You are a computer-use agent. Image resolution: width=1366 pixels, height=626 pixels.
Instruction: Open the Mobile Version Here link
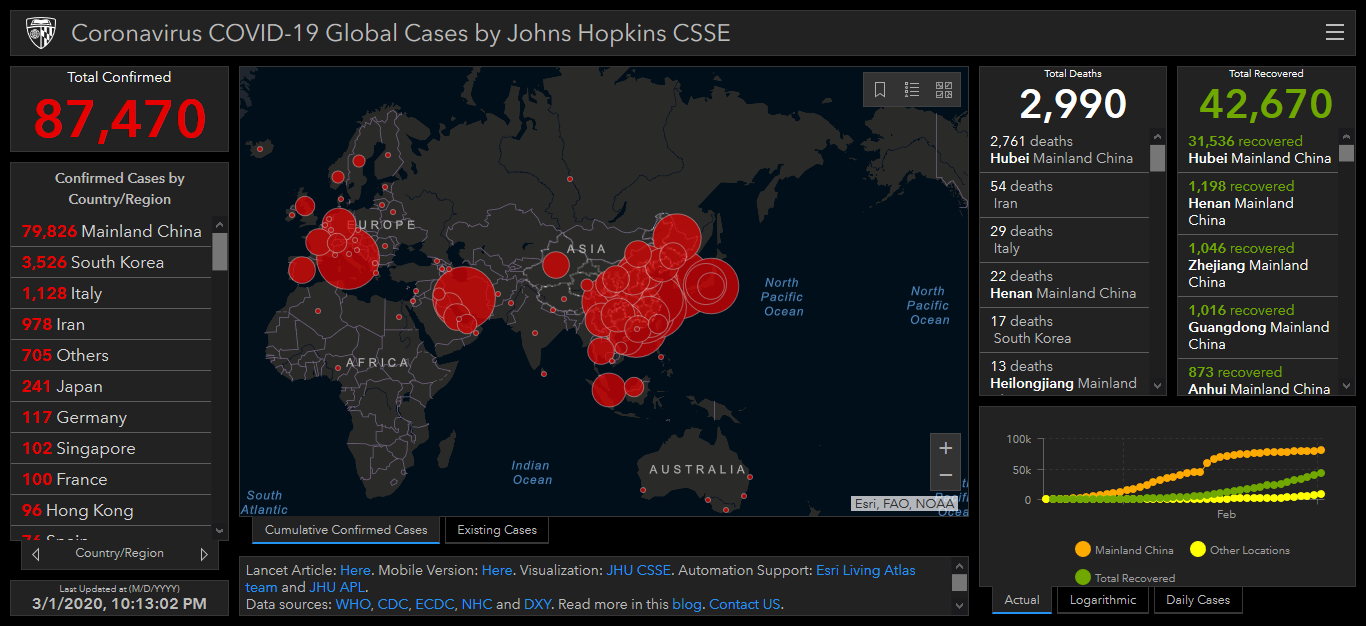point(497,570)
